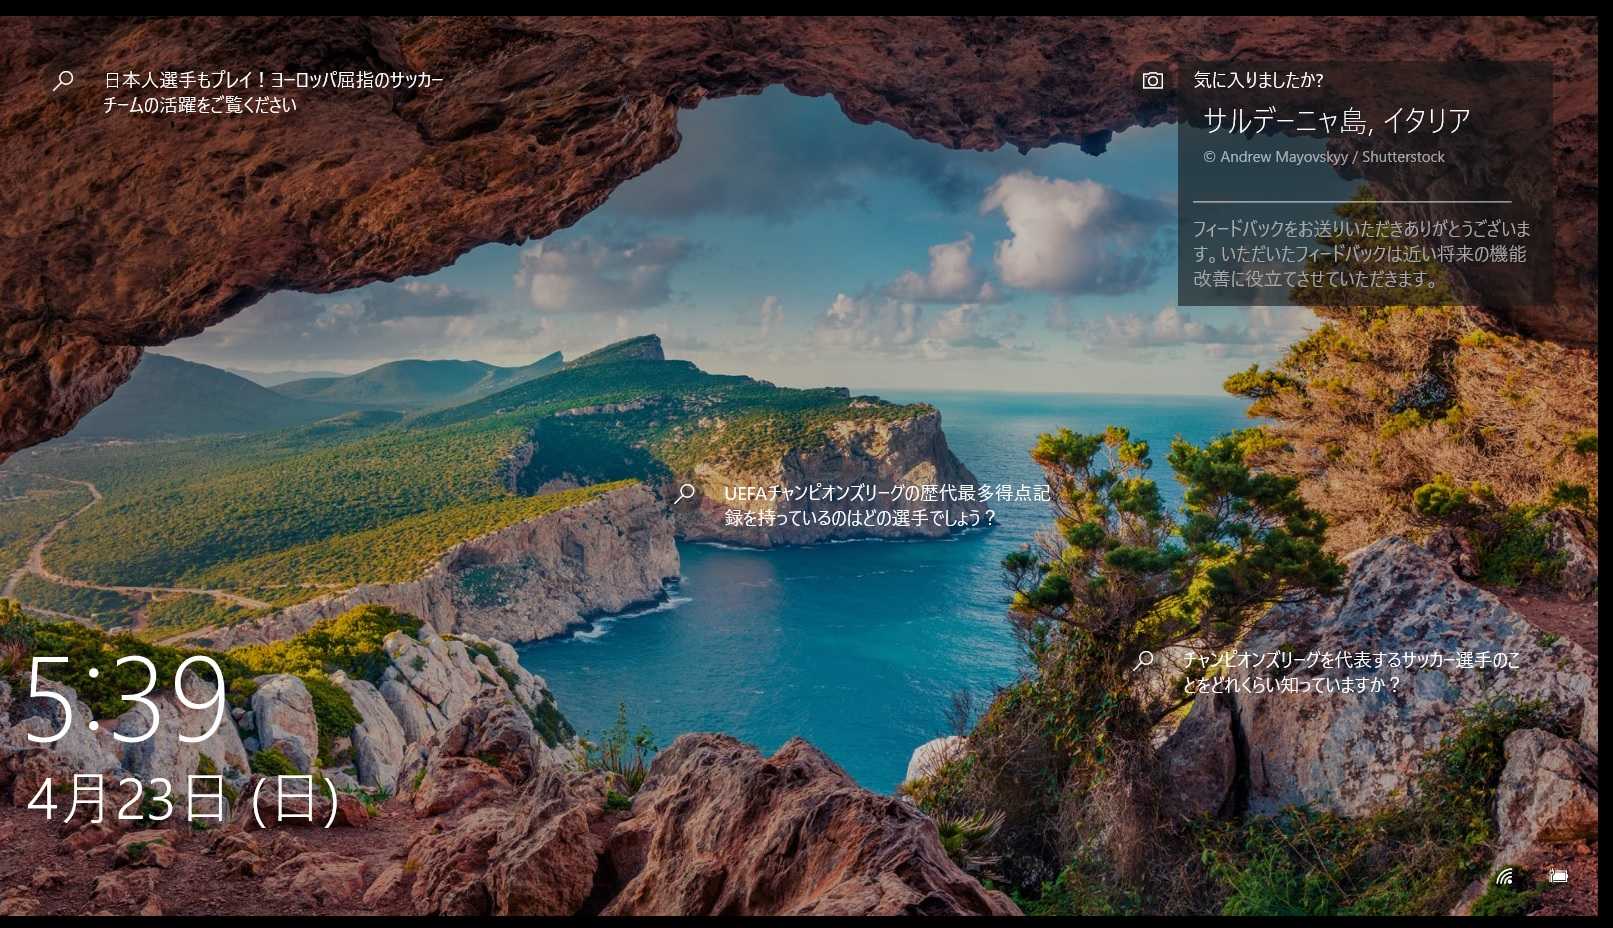Click the 気に入りましたか? heading
The width and height of the screenshot is (1613, 928).
click(1258, 80)
